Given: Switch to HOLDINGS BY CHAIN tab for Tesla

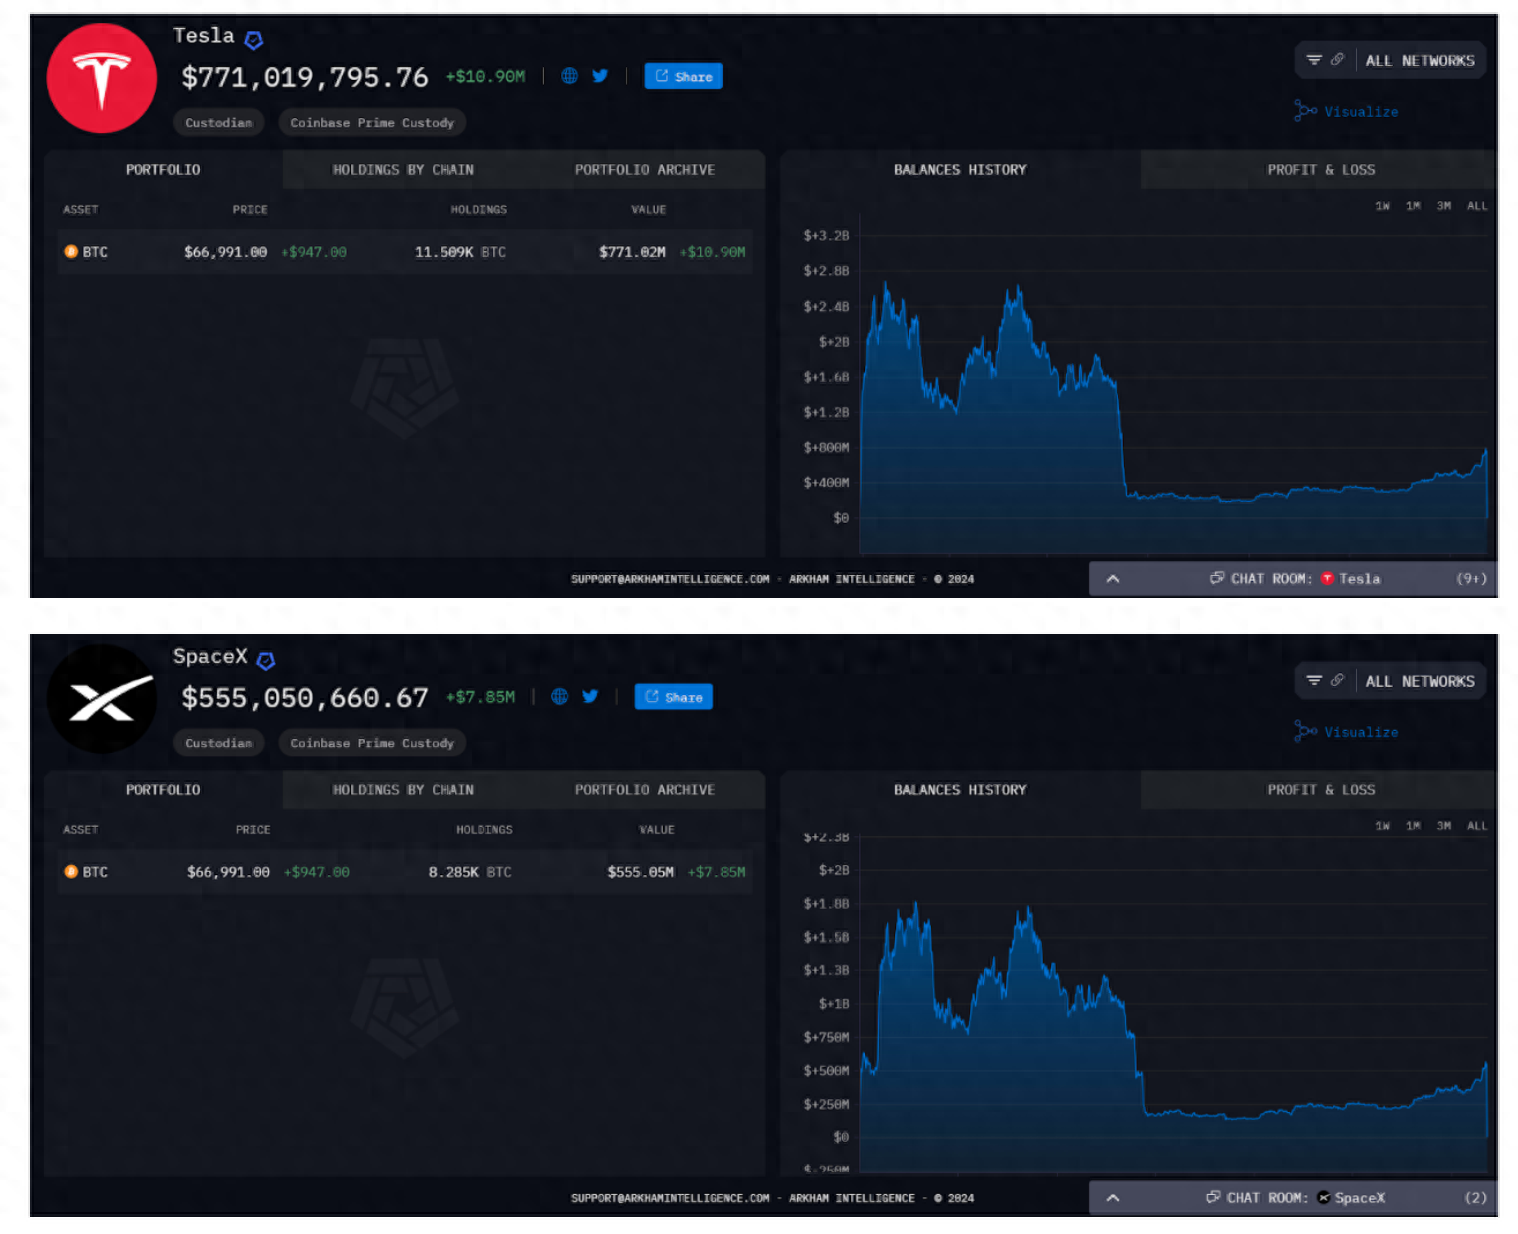Looking at the screenshot, I should pos(403,170).
